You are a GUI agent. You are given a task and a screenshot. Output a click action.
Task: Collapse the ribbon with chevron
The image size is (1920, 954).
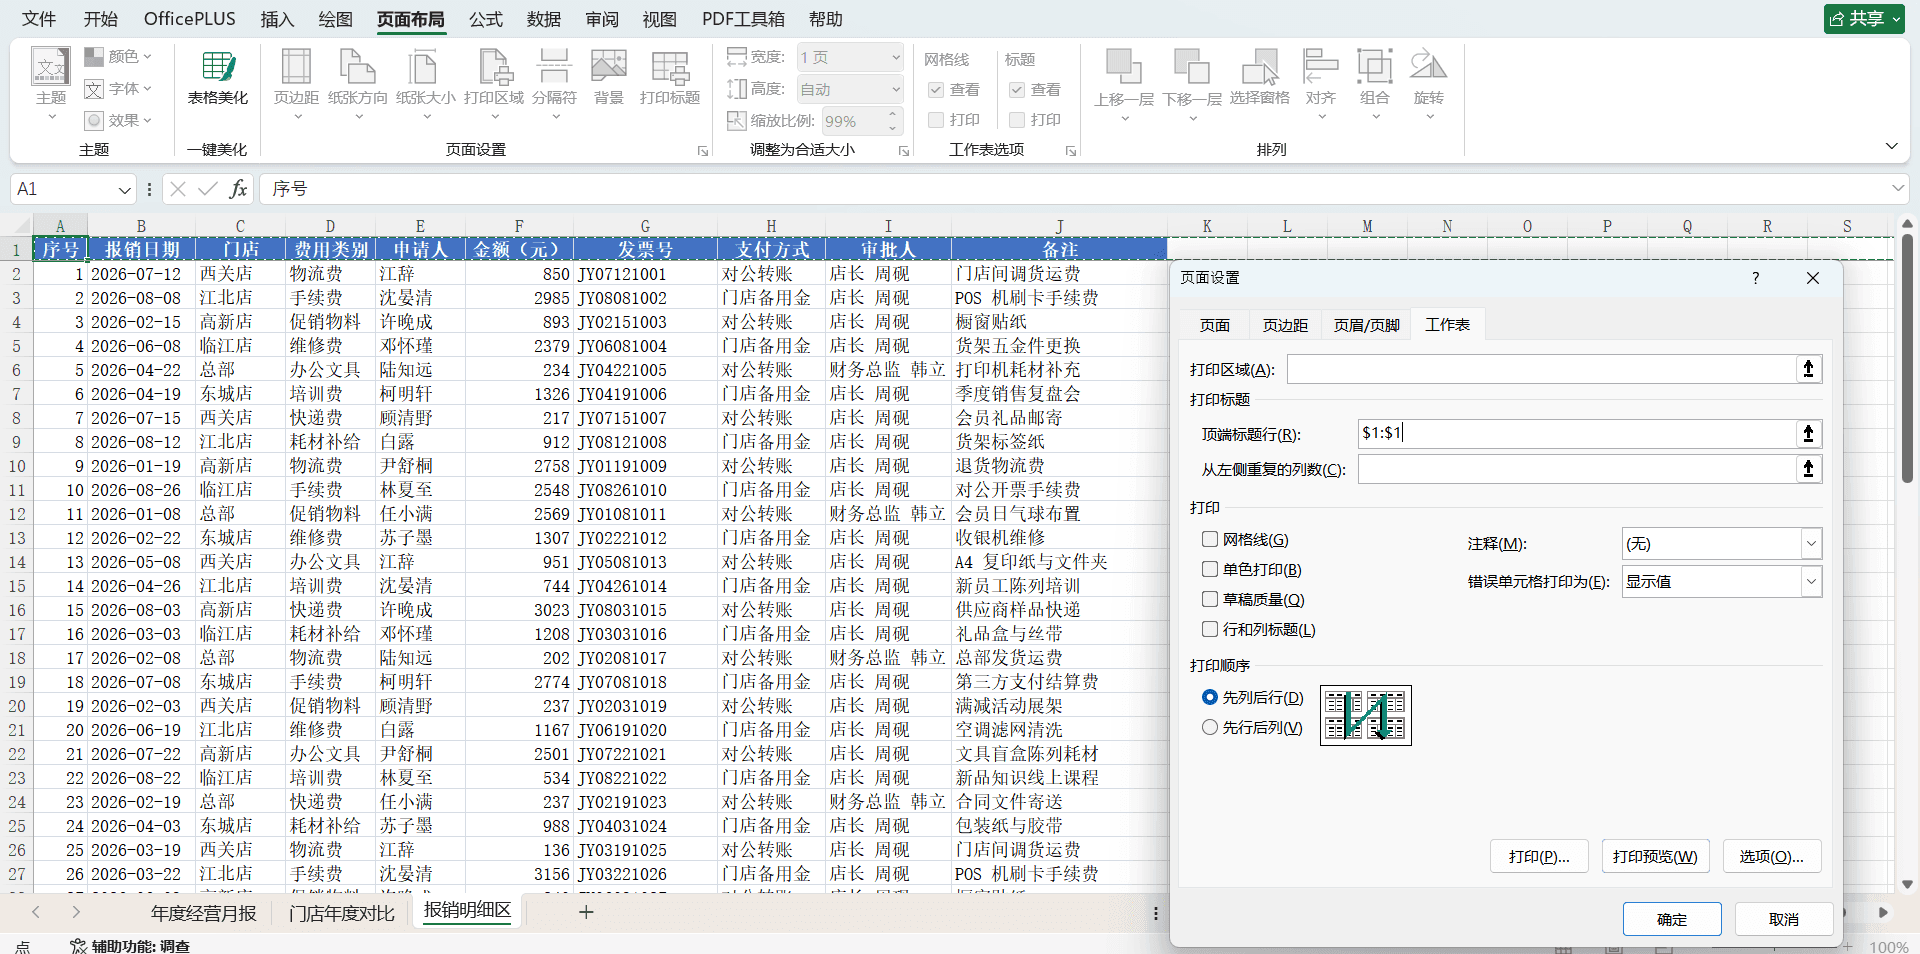[1891, 146]
